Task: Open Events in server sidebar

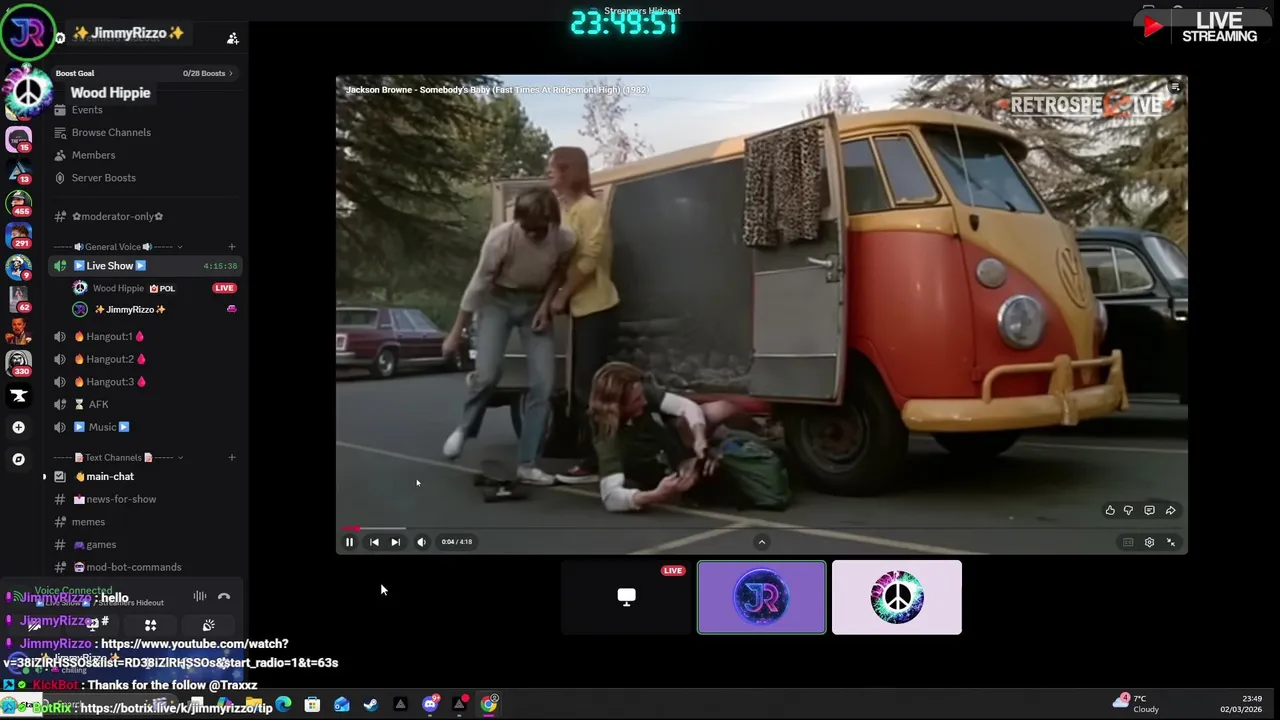Action: [x=87, y=110]
